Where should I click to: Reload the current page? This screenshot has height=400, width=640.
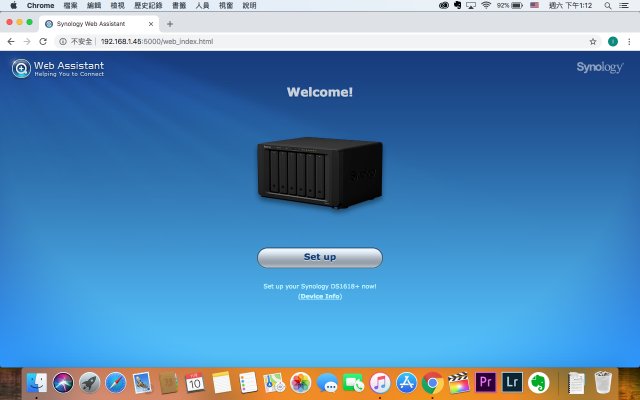click(x=43, y=41)
